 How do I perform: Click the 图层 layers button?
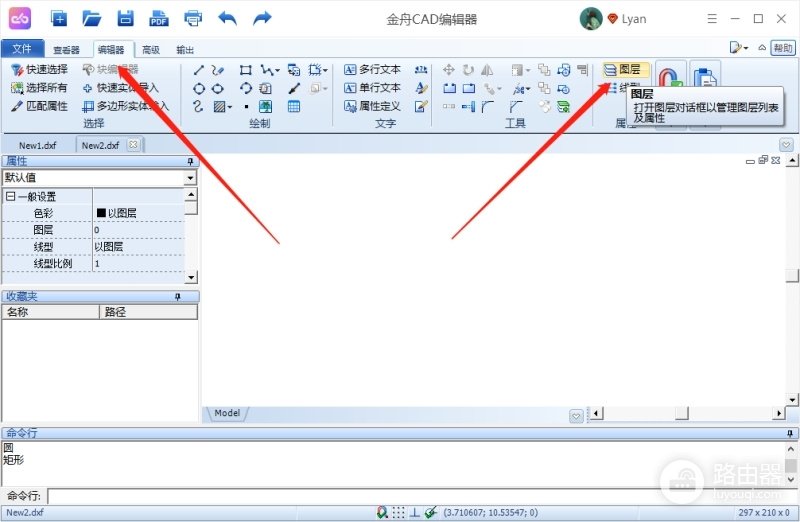point(626,69)
